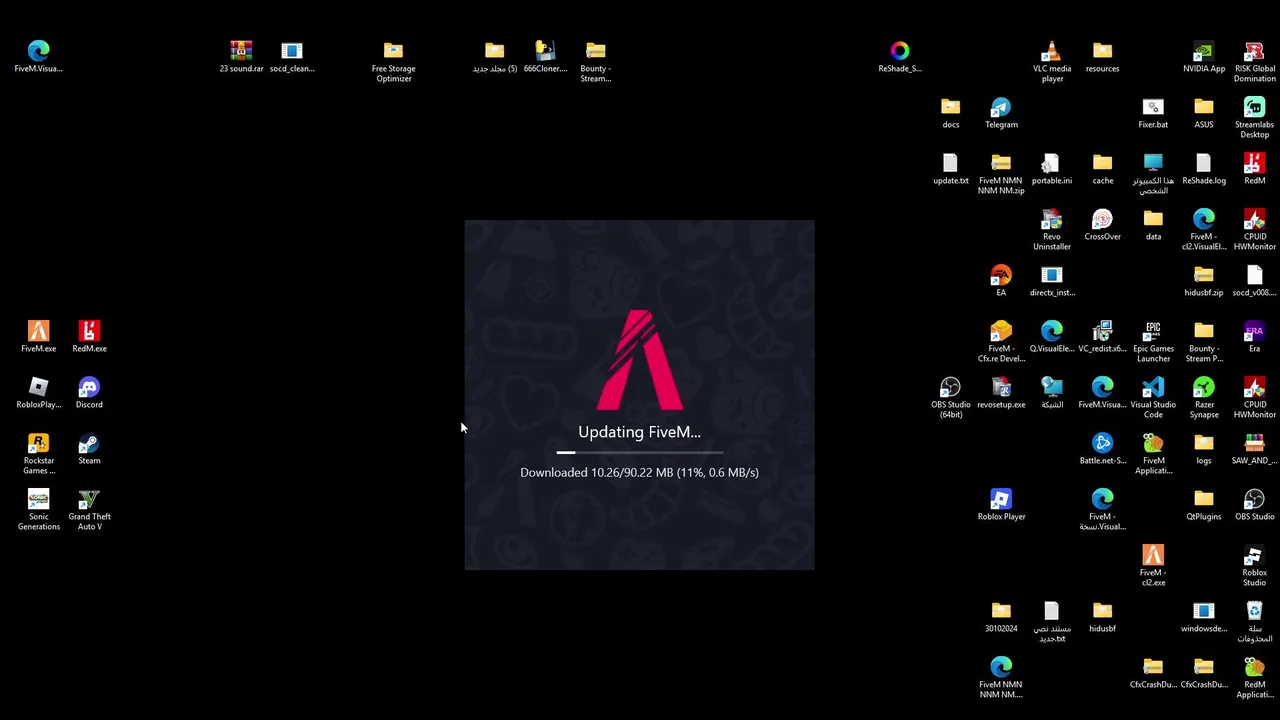Image resolution: width=1280 pixels, height=720 pixels.
Task: Launch the CrossOver shortcut
Action: click(1103, 225)
